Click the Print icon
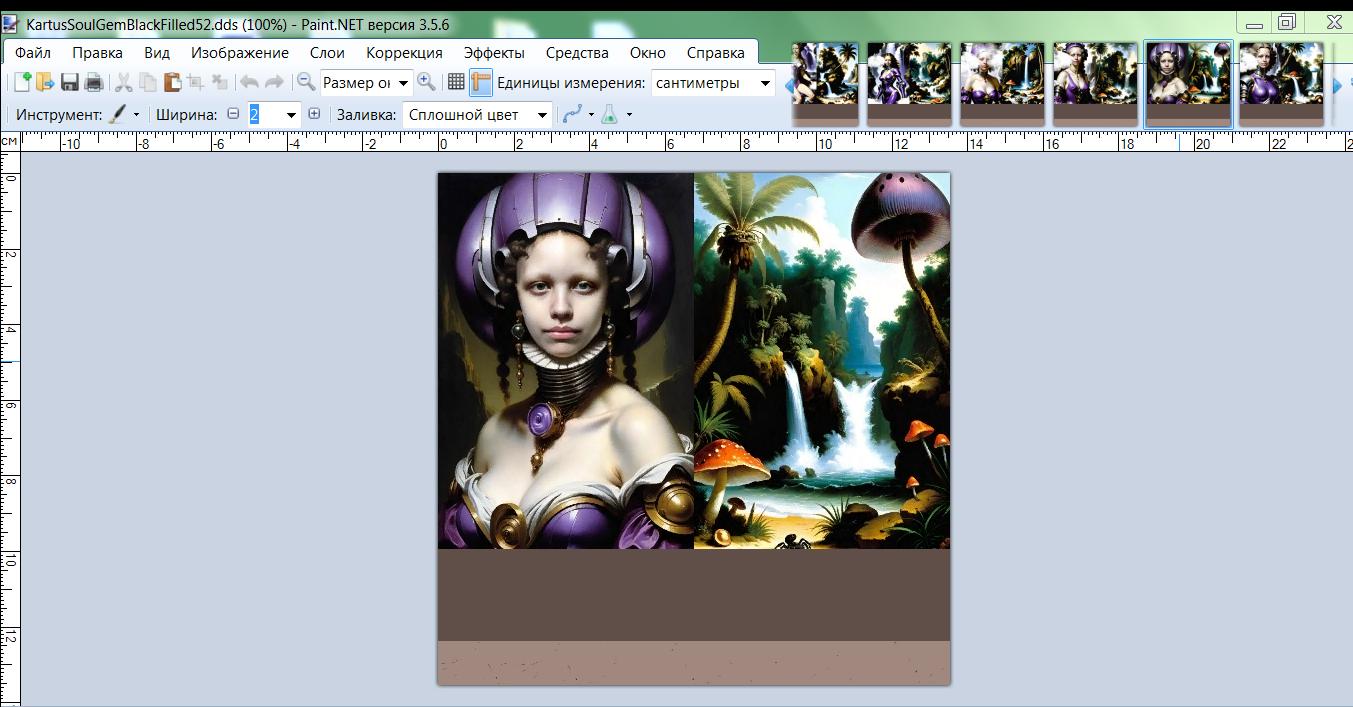This screenshot has height=707, width=1353. pos(93,83)
